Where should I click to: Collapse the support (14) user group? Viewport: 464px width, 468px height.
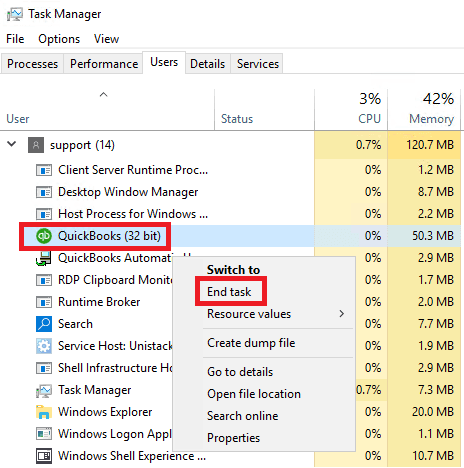point(12,144)
